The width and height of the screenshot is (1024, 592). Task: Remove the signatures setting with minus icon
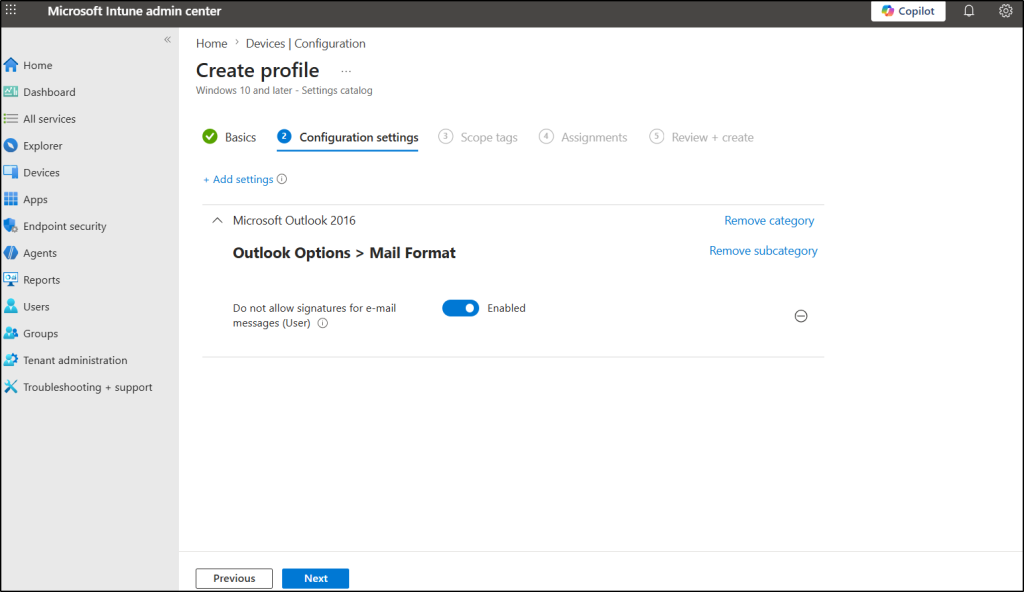pos(801,316)
